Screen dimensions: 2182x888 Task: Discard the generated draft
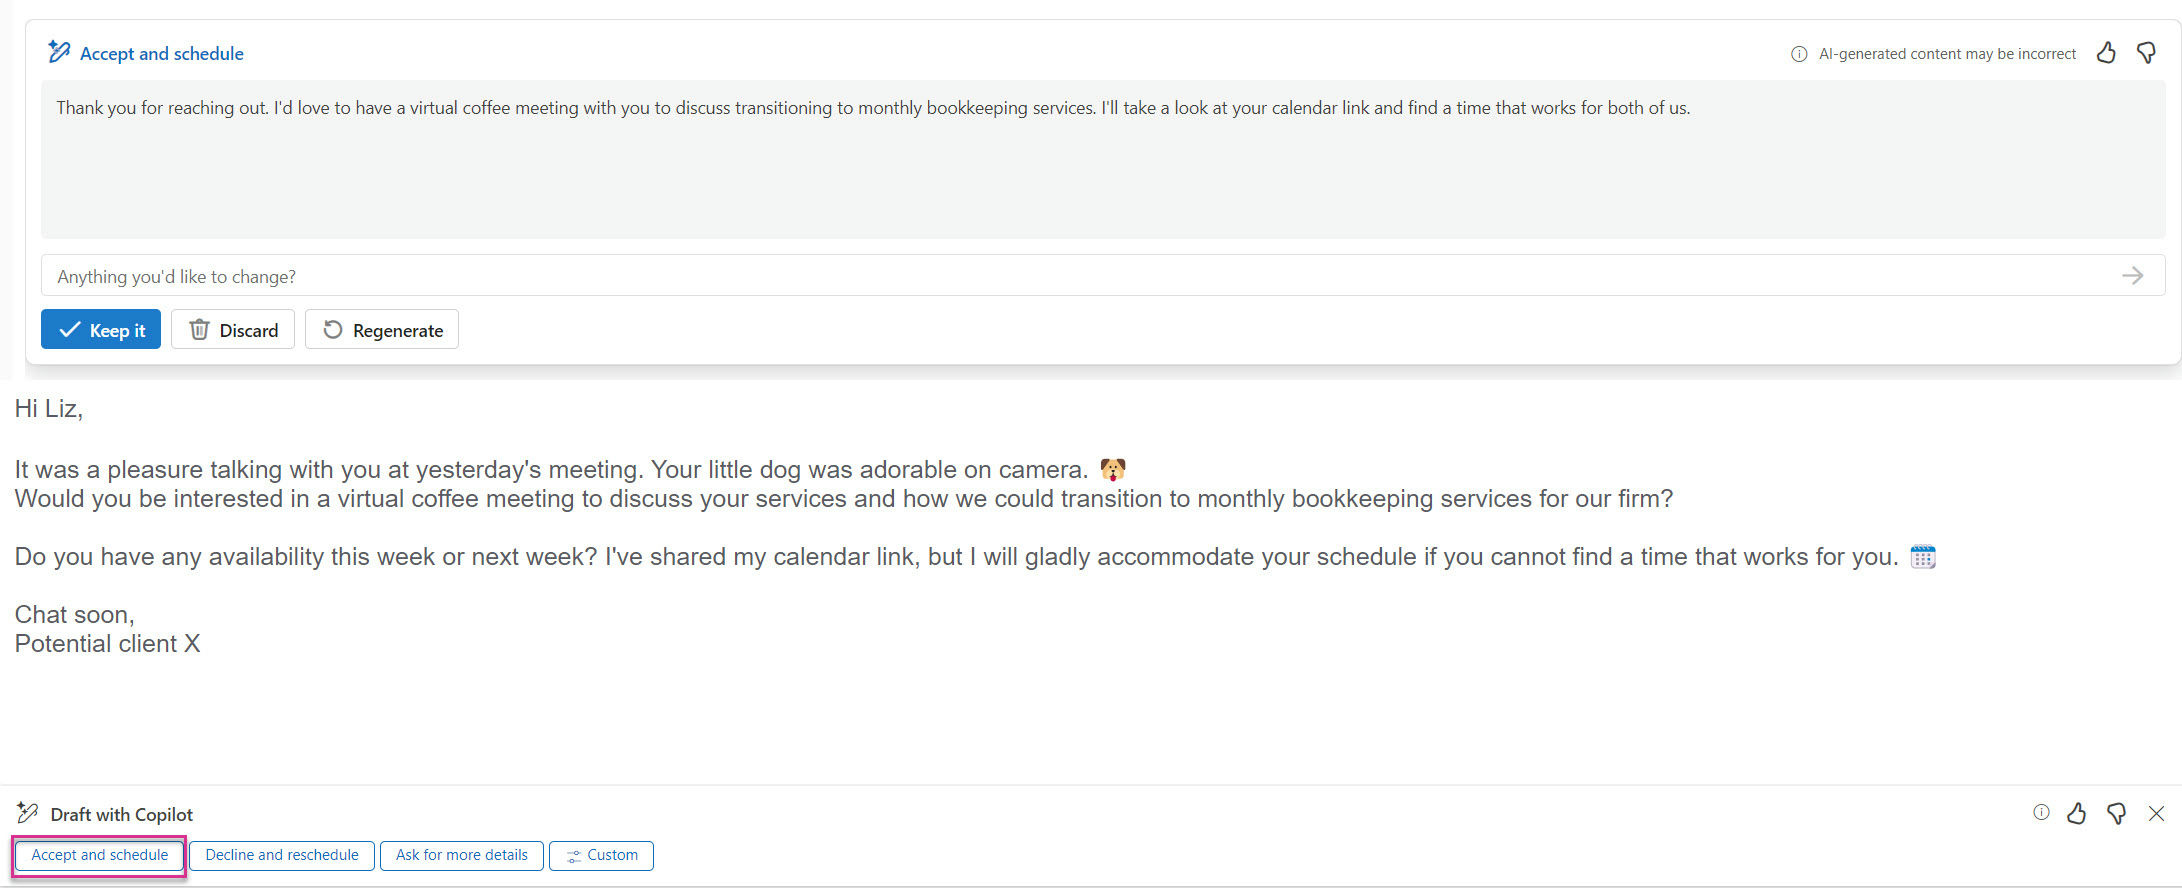pos(233,330)
